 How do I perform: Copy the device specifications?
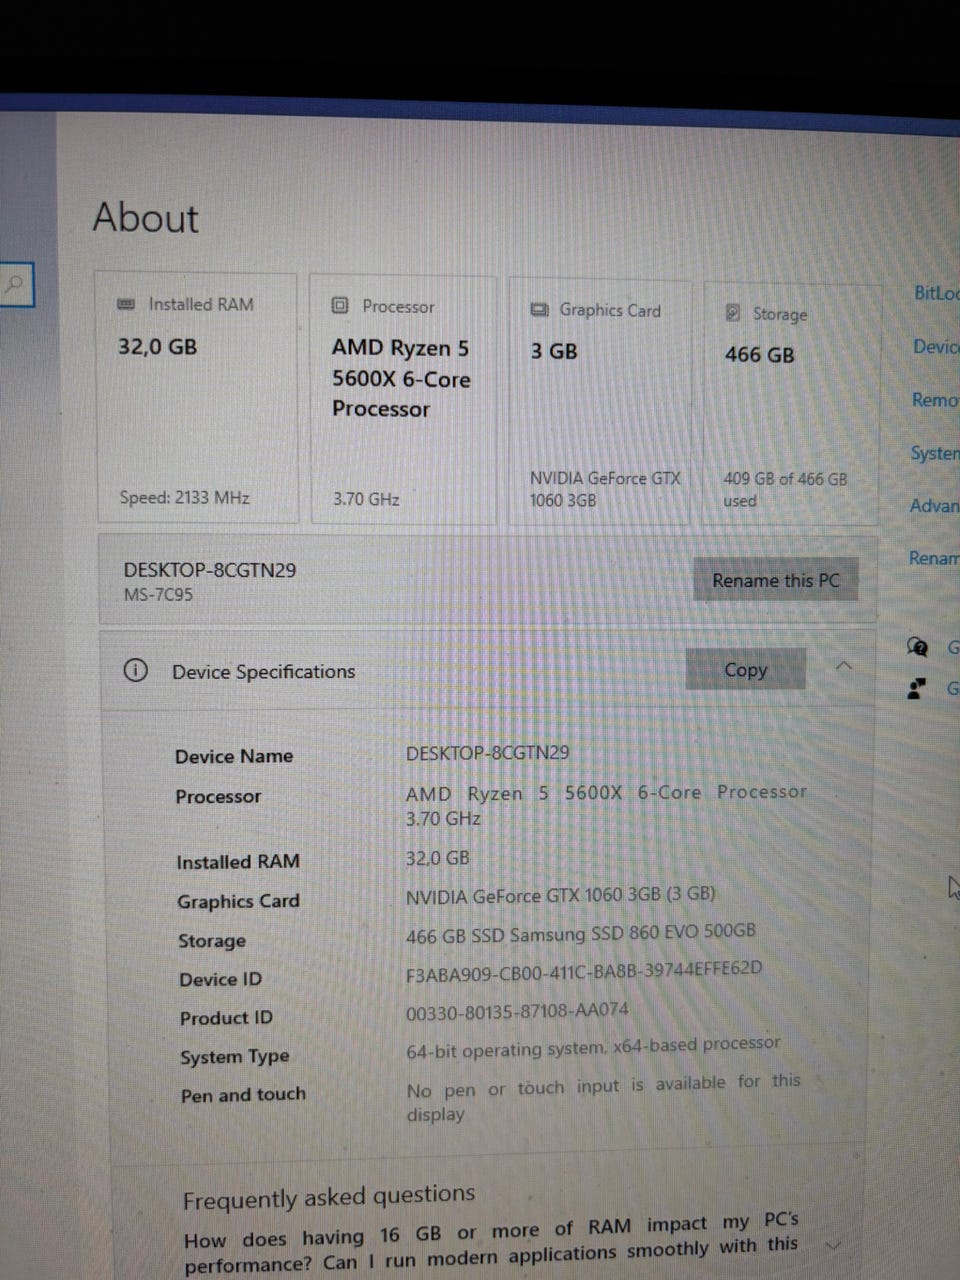click(745, 669)
